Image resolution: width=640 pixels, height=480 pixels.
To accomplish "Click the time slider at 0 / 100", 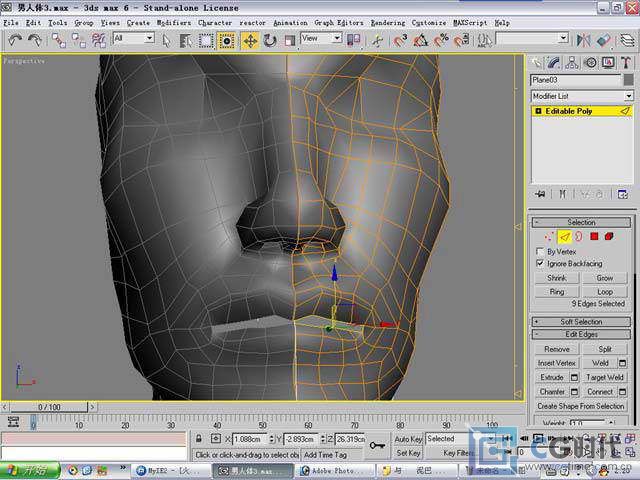I will click(x=49, y=407).
